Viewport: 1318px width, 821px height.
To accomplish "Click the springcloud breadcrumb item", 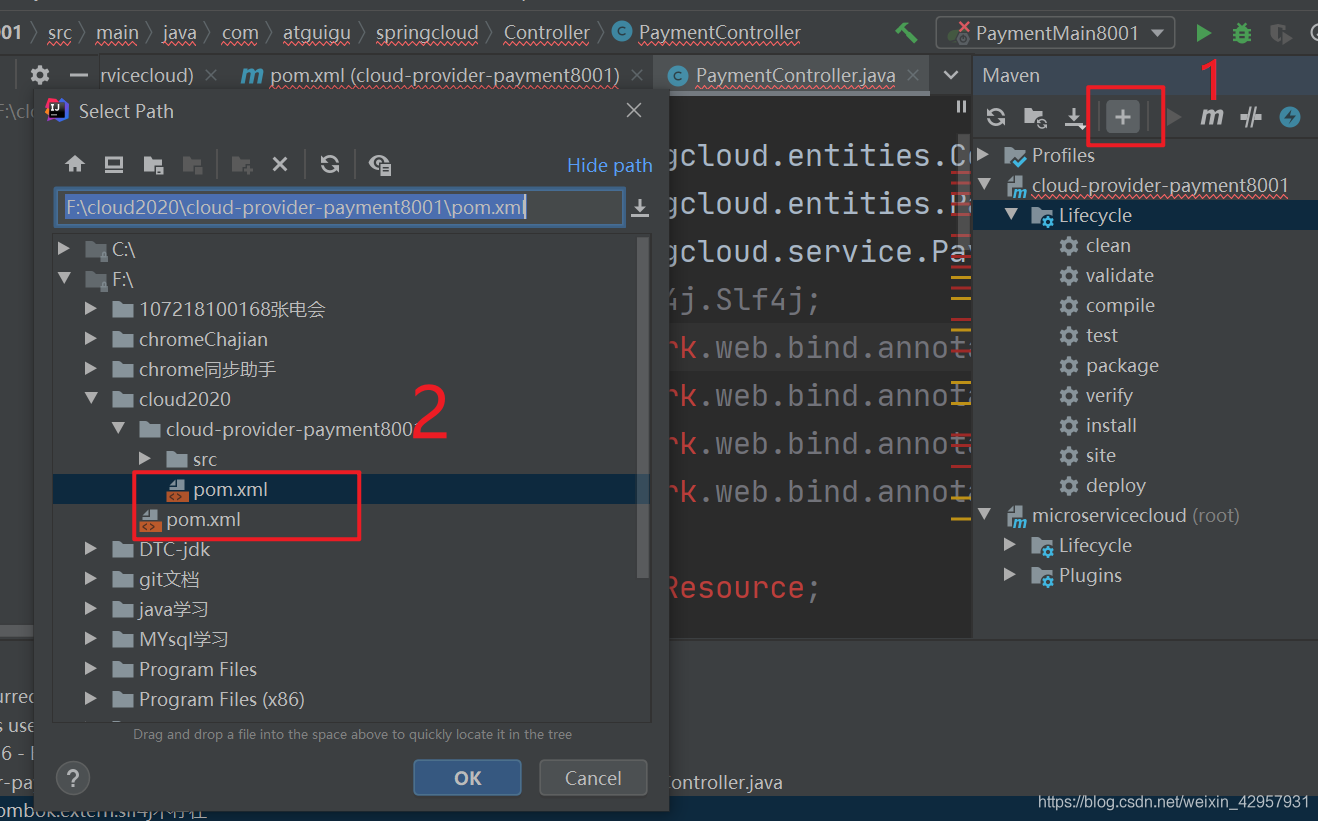I will click(427, 33).
